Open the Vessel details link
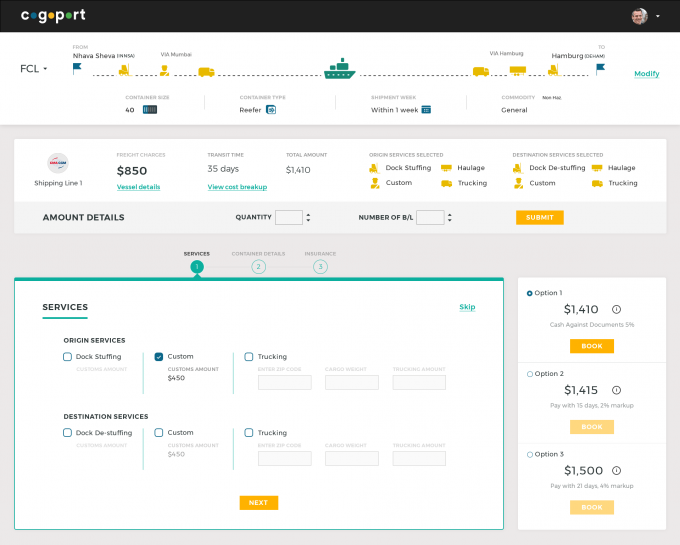This screenshot has width=680, height=545. point(138,187)
